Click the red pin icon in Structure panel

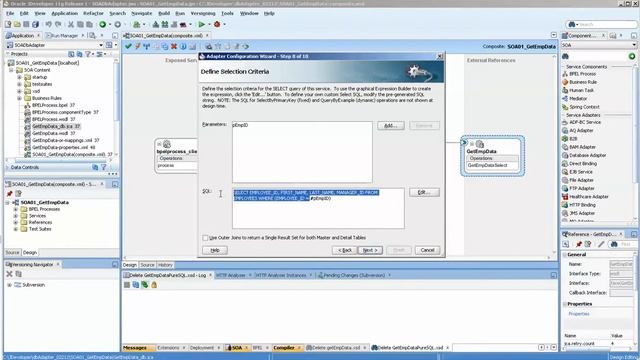(9, 193)
